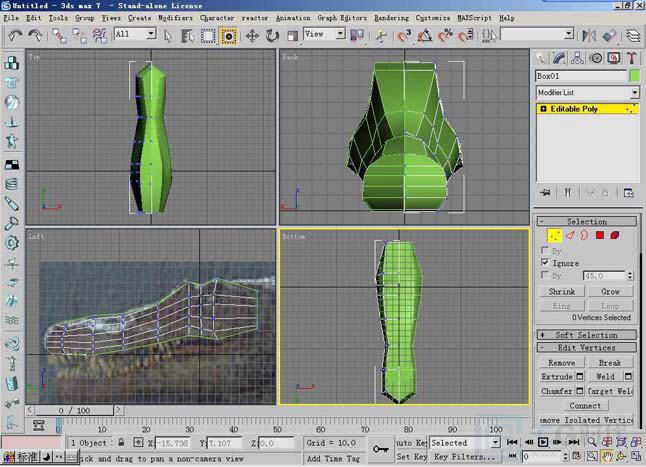Enable the By angle checkbox beside 45.0

[545, 275]
